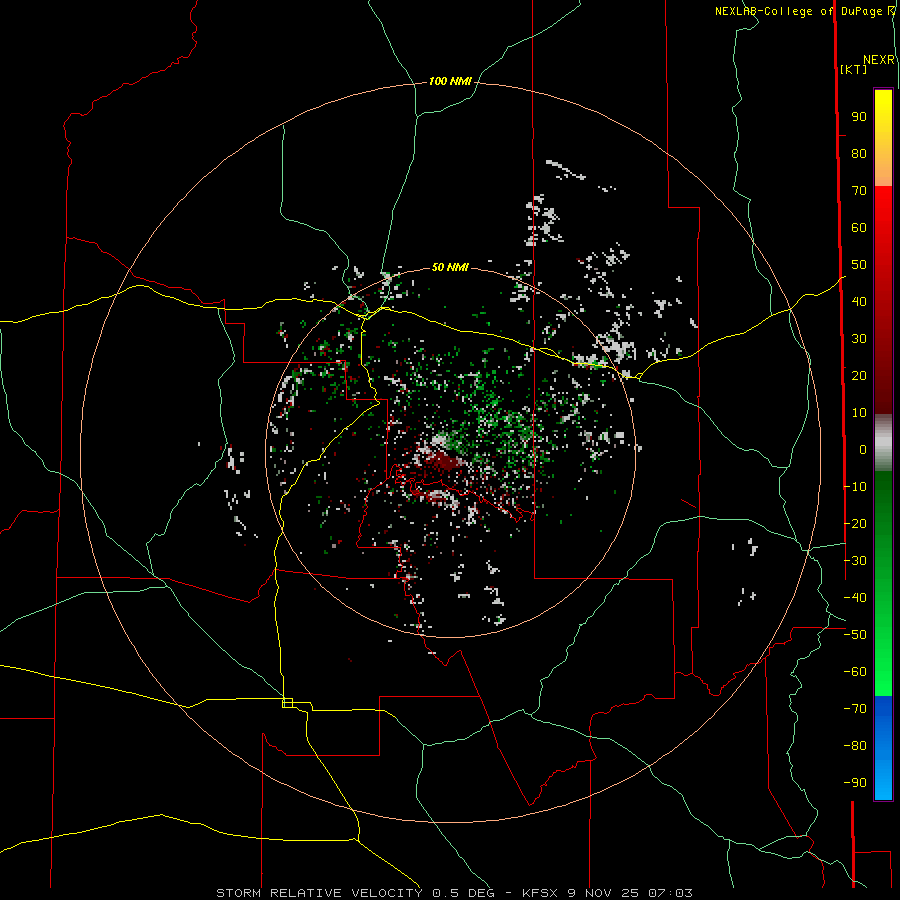Pick the gray zero-velocity segment of the color bar
900x900 pixels.
pos(883,443)
